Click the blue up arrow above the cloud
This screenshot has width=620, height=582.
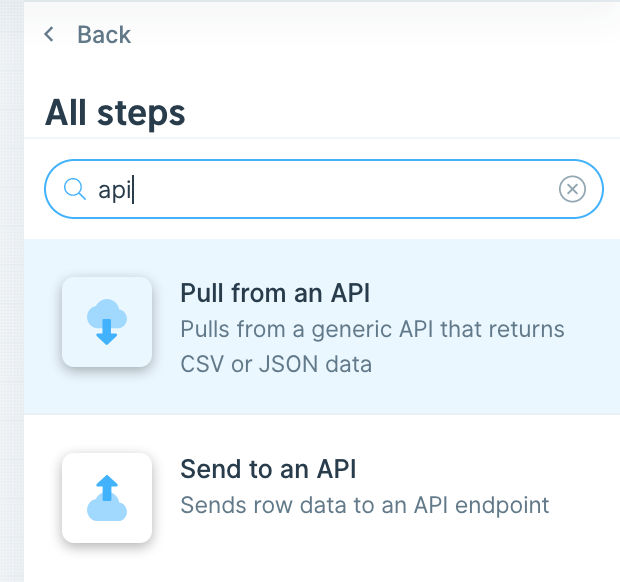[x=107, y=486]
